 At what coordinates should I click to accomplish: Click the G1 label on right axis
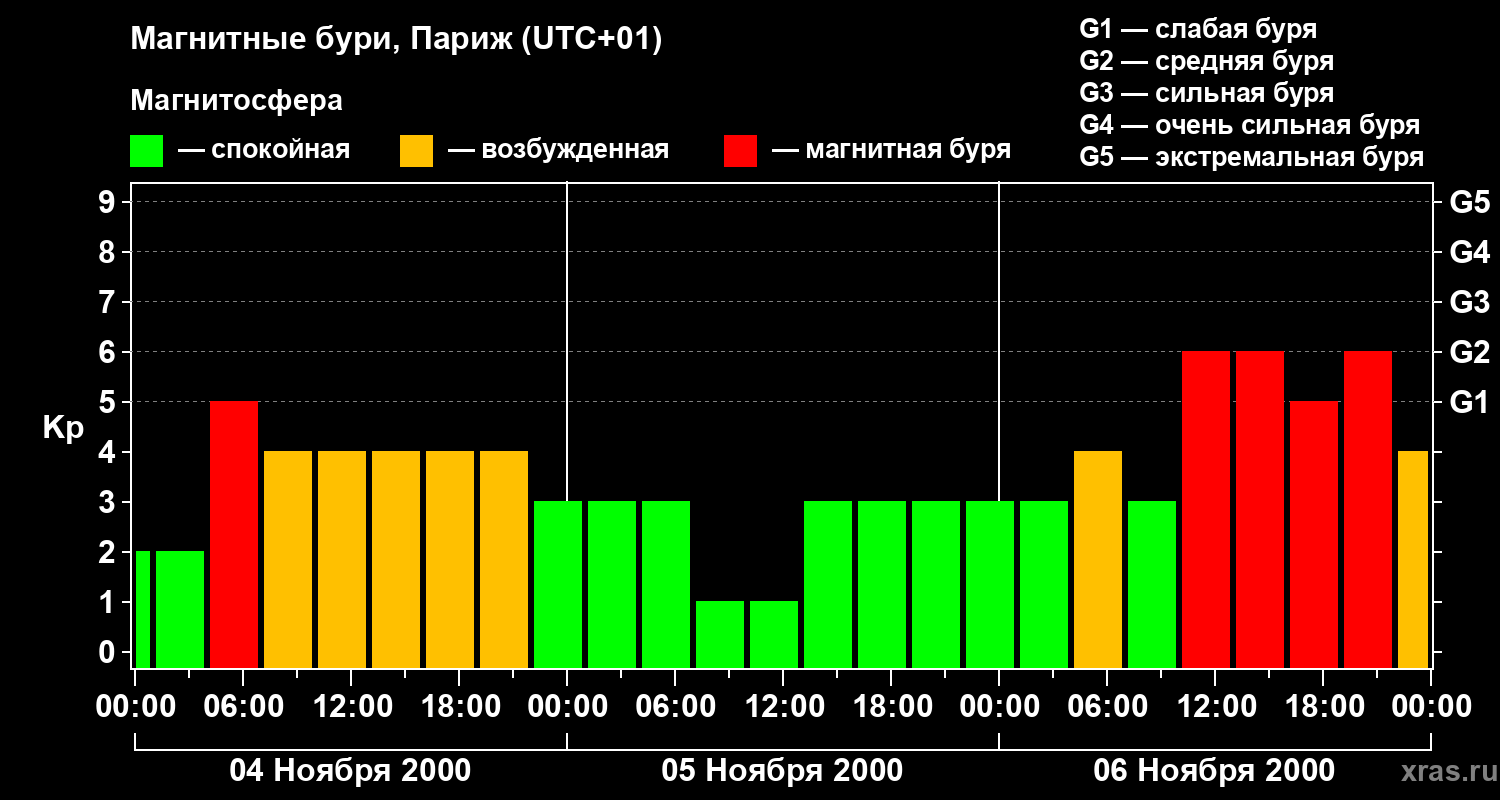tap(1469, 402)
